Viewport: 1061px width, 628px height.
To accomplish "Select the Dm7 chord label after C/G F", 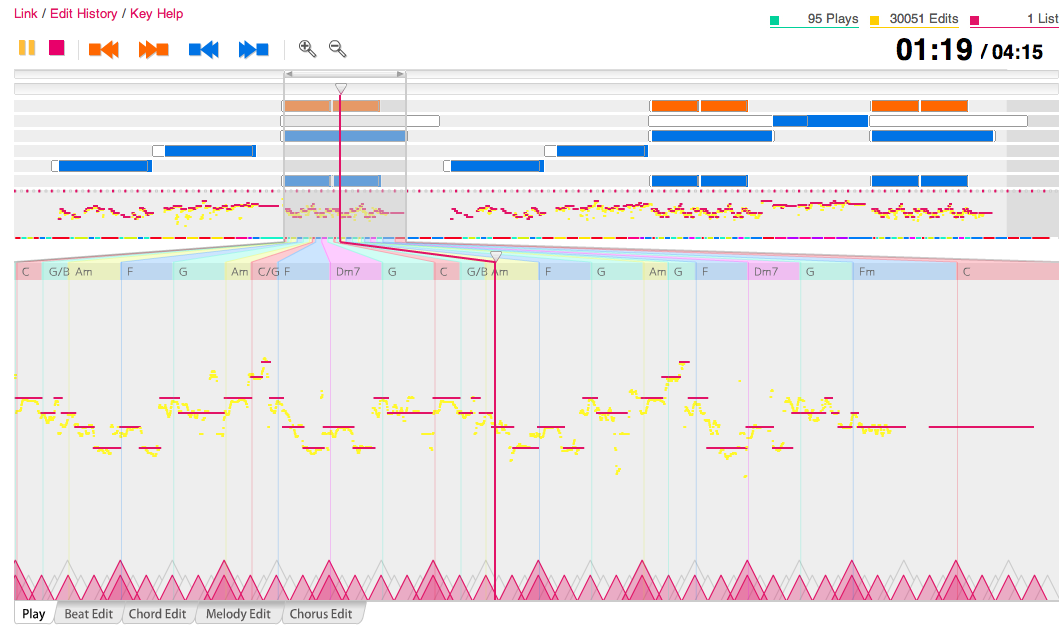I will [348, 271].
